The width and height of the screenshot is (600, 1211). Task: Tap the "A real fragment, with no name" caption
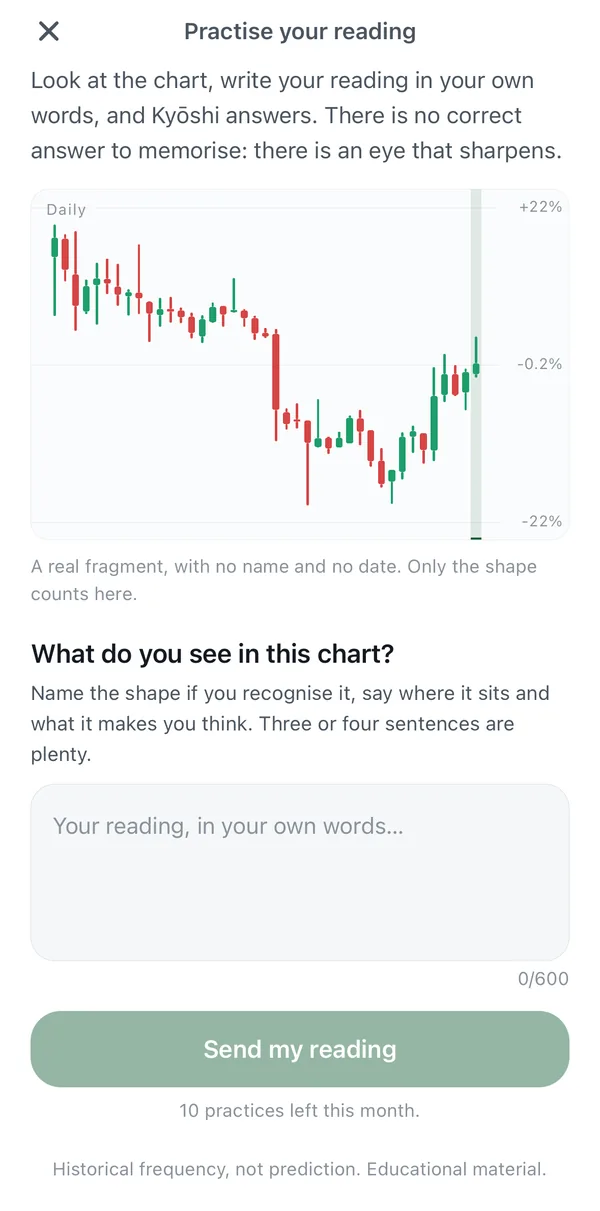(284, 580)
